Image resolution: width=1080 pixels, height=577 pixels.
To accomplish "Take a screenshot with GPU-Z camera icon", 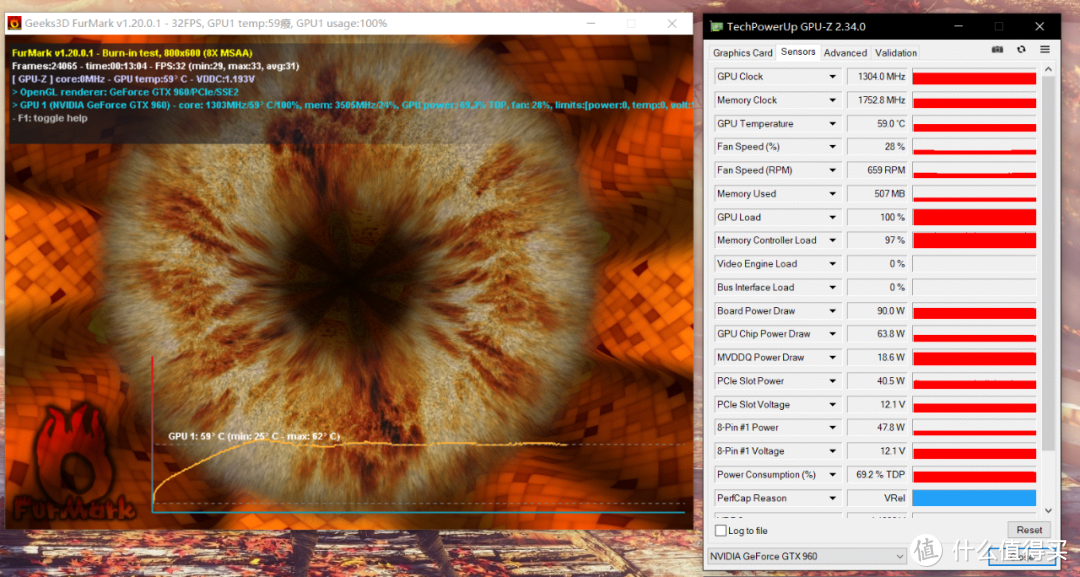I will [997, 50].
